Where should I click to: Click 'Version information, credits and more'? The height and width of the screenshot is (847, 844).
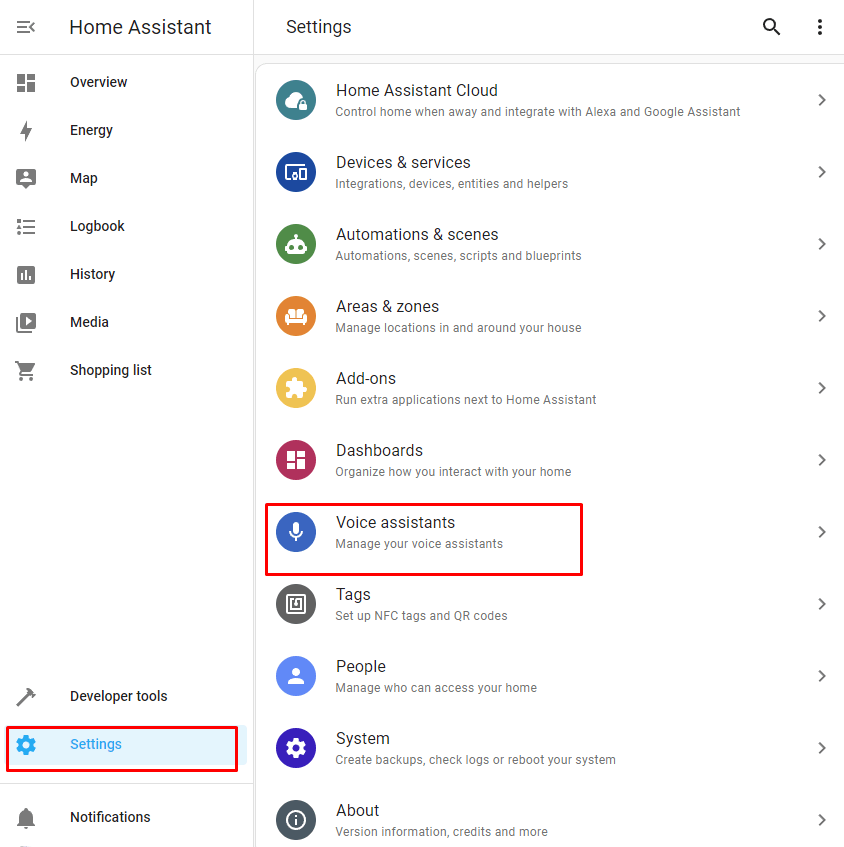point(441,832)
